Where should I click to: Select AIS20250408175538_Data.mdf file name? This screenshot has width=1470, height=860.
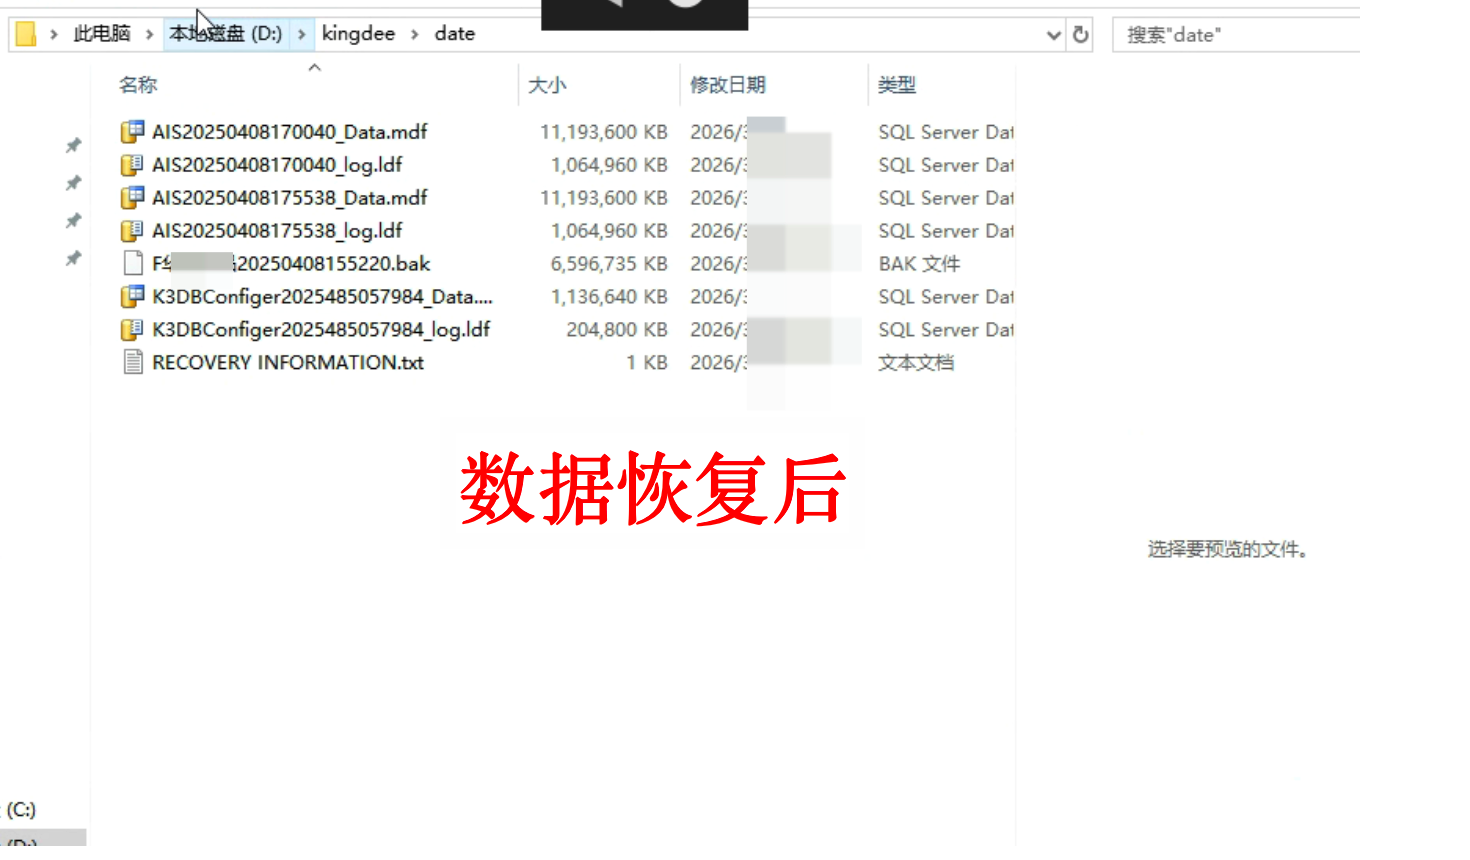290,198
